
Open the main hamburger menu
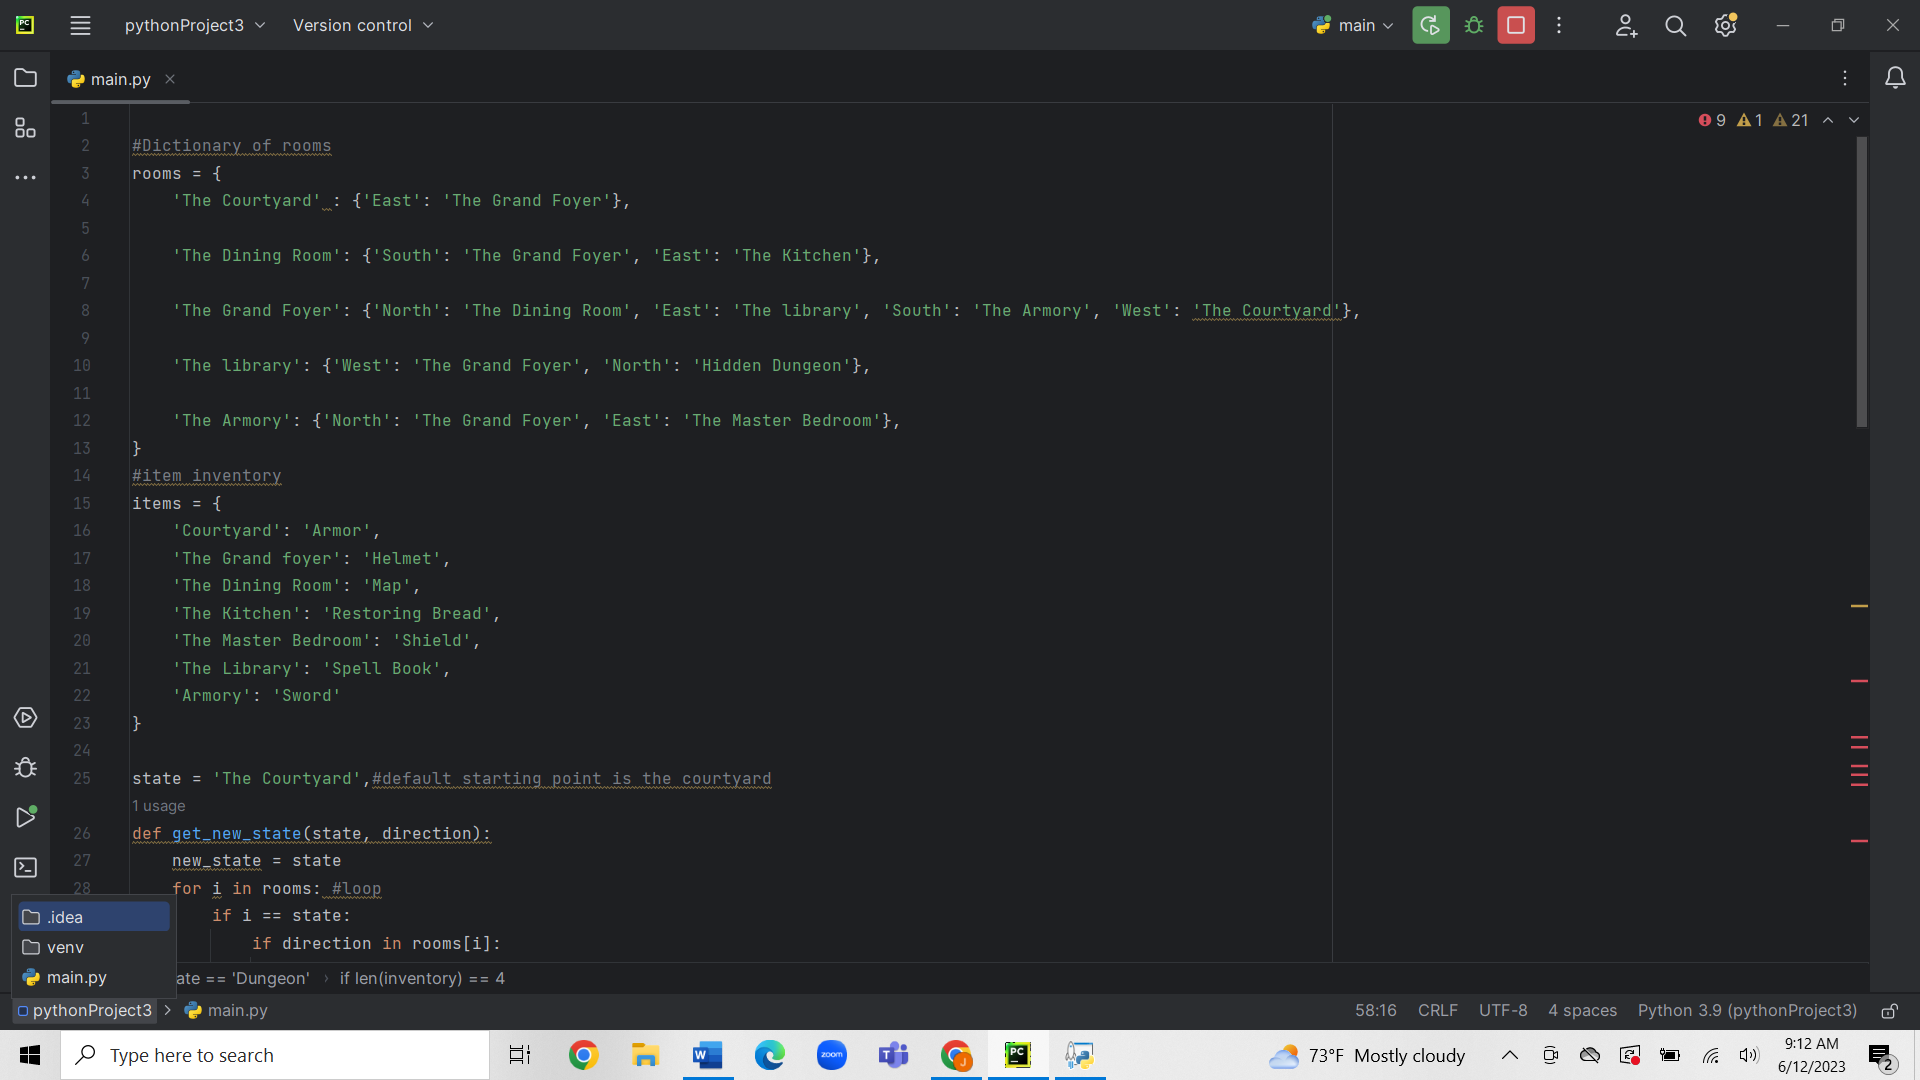(80, 25)
